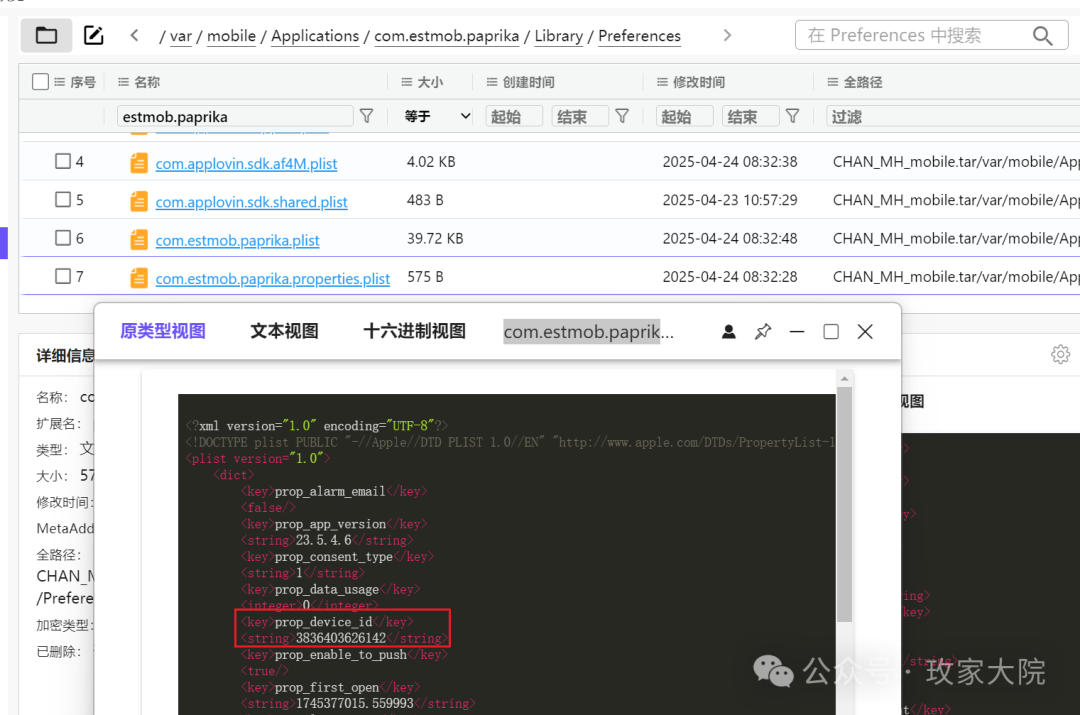Navigate to Applications in breadcrumb
This screenshot has width=1080, height=715.
pos(315,36)
